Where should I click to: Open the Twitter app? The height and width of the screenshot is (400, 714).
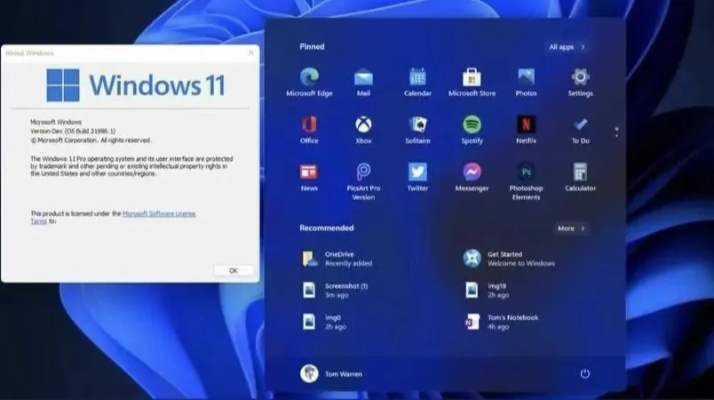418,178
